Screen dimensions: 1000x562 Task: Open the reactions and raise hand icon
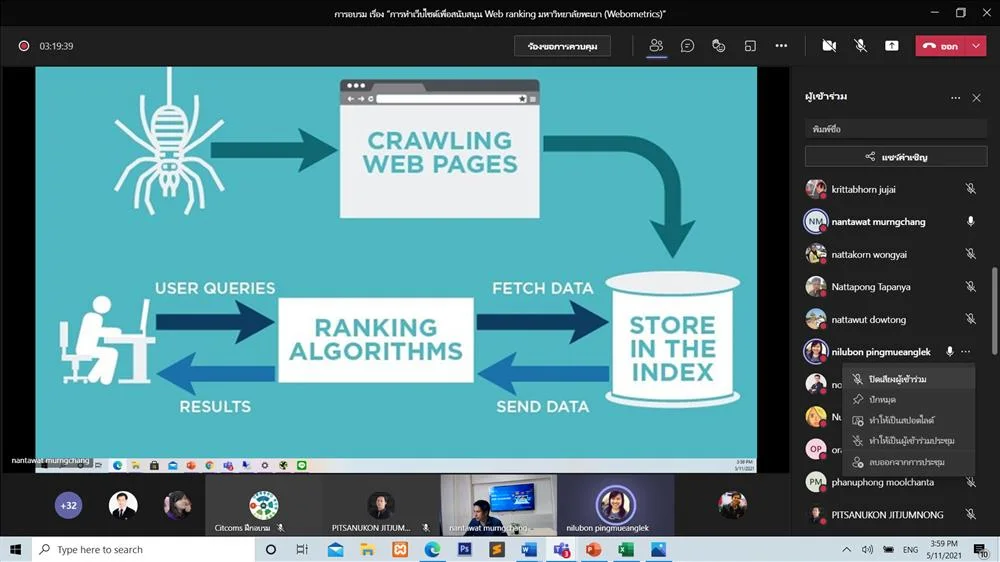[x=718, y=46]
